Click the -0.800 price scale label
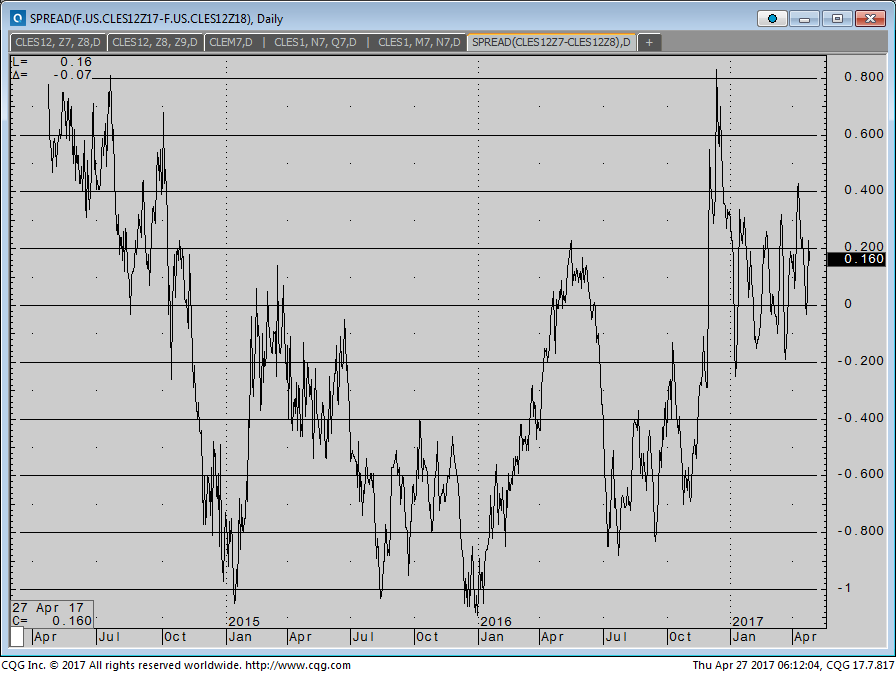The image size is (896, 673). [861, 531]
